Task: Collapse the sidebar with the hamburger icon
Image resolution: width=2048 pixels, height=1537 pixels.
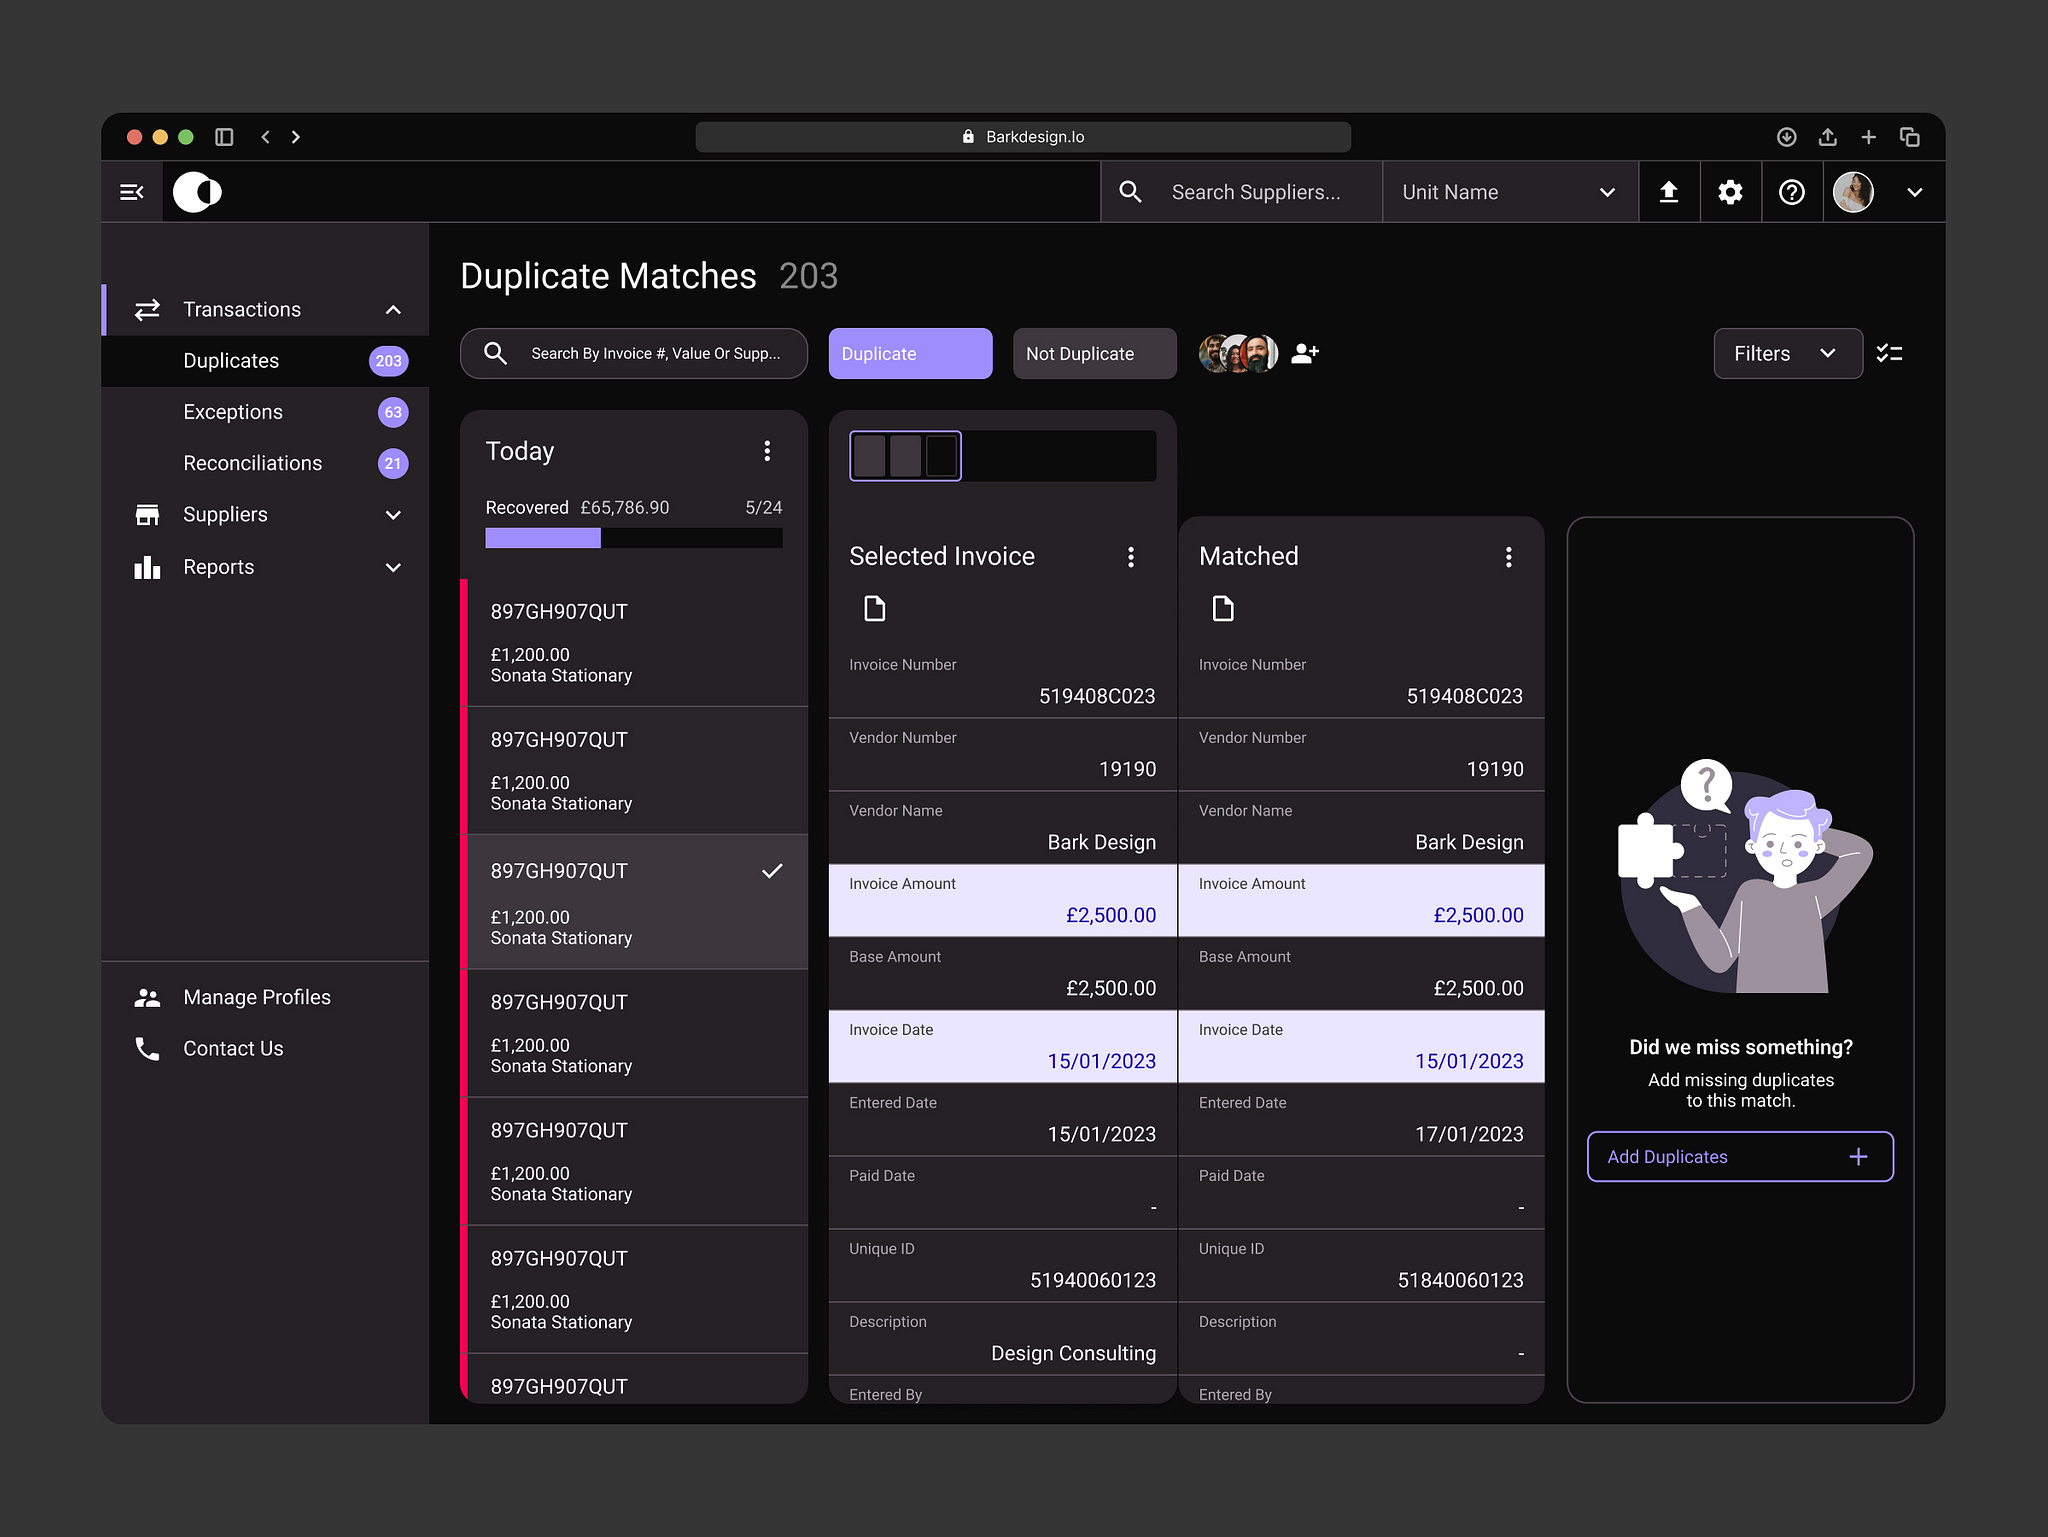Action: pos(132,191)
